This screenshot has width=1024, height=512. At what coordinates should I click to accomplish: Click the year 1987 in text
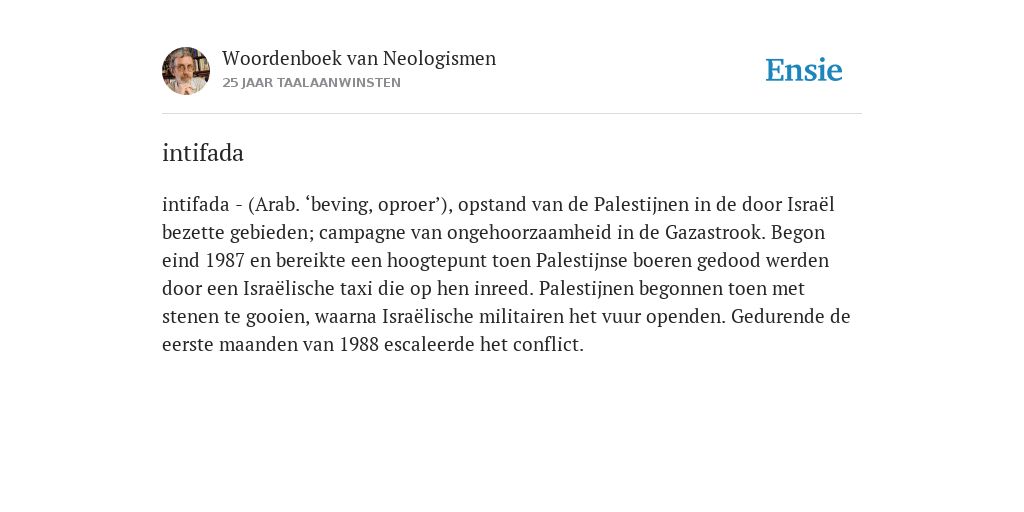tap(225, 261)
